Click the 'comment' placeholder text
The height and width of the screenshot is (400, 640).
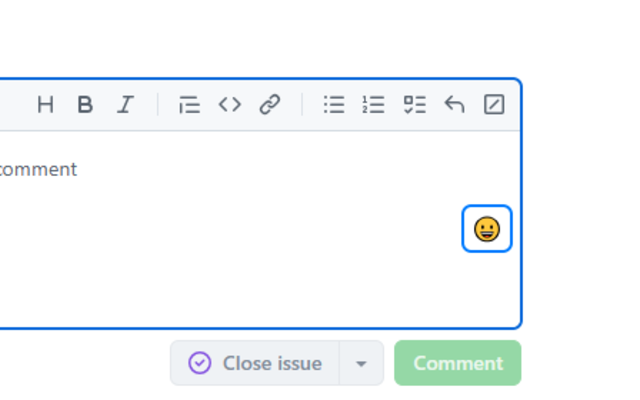pyautogui.click(x=38, y=169)
